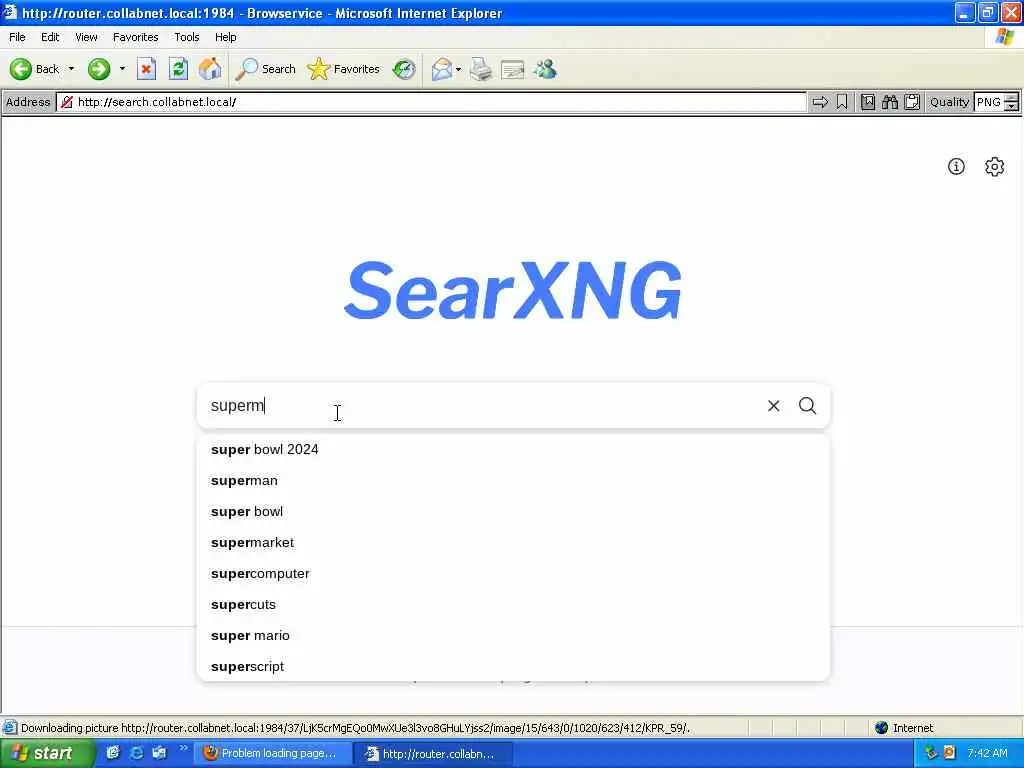The image size is (1024, 768).
Task: Submit search with magnifier icon
Action: (x=807, y=406)
